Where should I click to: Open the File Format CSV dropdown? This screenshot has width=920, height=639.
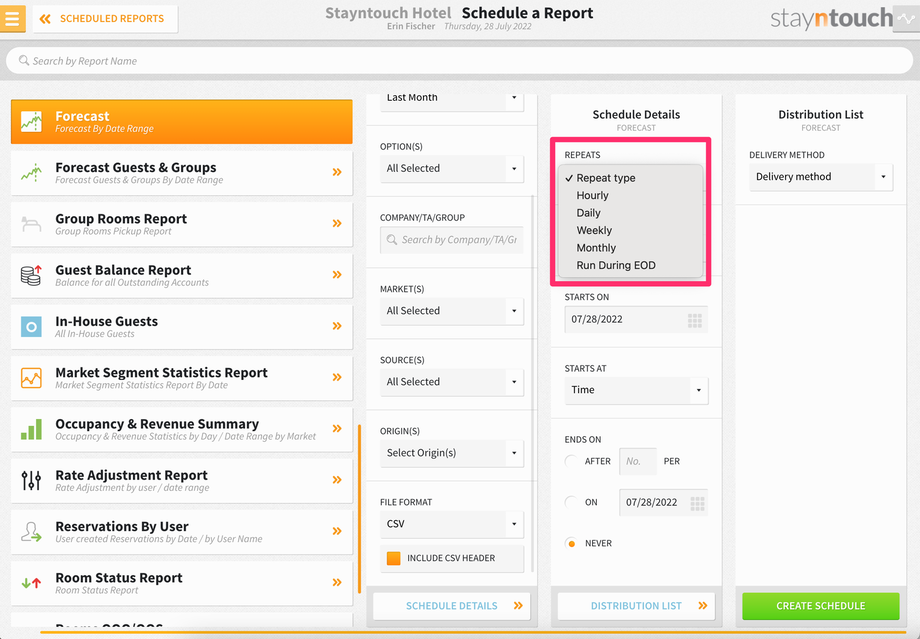(x=452, y=524)
